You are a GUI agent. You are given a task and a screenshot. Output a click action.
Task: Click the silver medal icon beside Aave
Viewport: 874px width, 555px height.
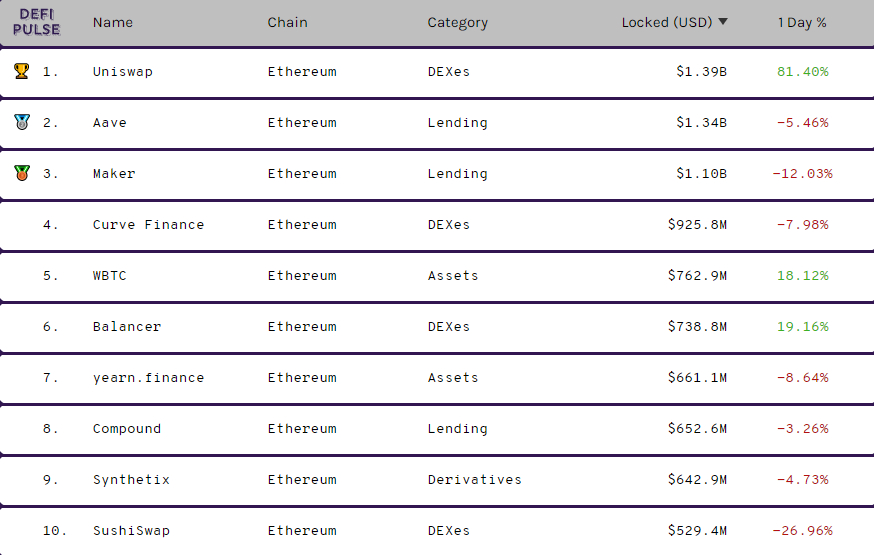[22, 121]
